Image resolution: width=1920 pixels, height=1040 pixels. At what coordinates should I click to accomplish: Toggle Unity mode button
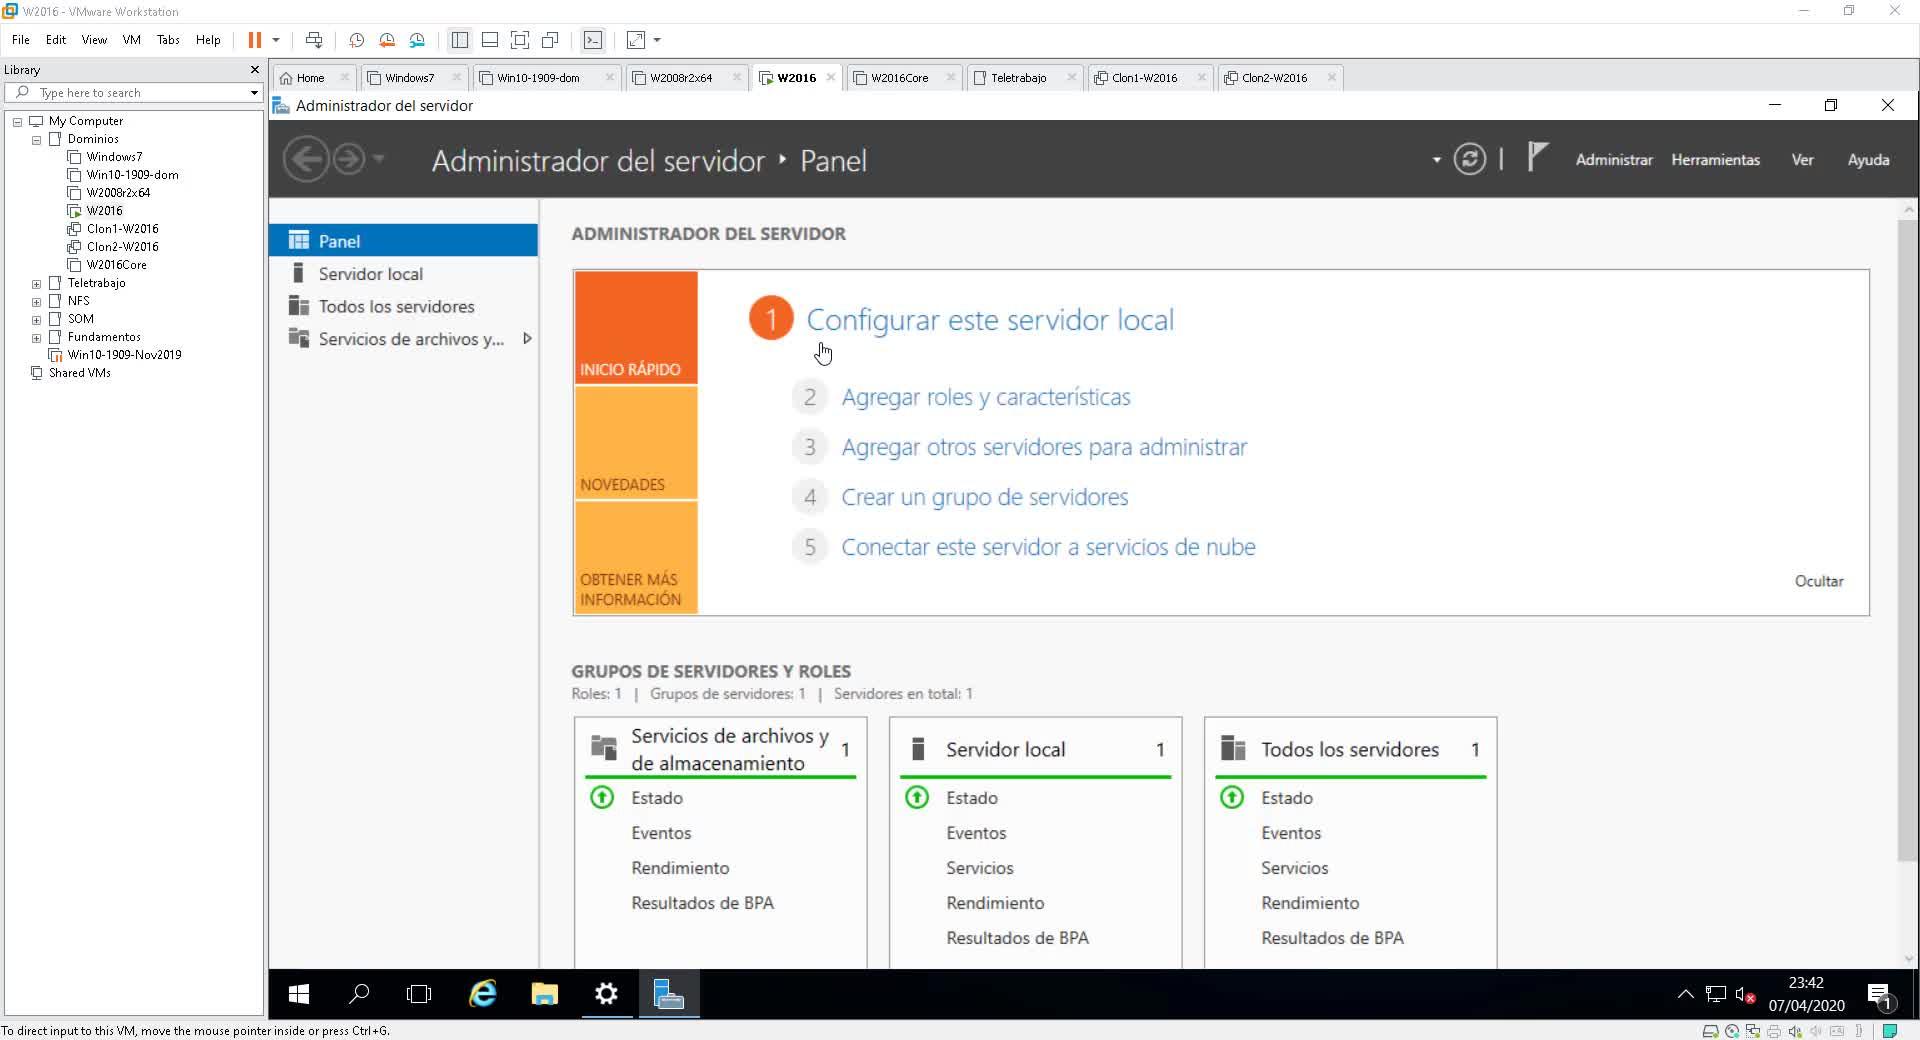click(550, 40)
